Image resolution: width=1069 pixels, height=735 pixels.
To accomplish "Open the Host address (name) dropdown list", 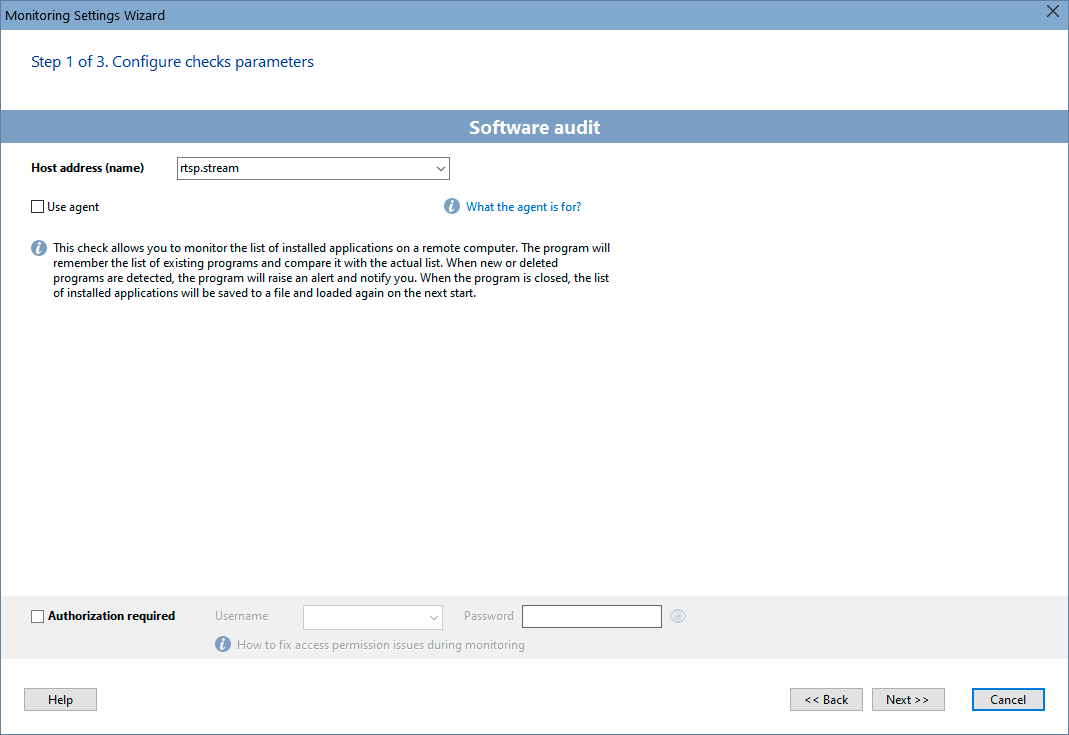I will click(x=440, y=168).
